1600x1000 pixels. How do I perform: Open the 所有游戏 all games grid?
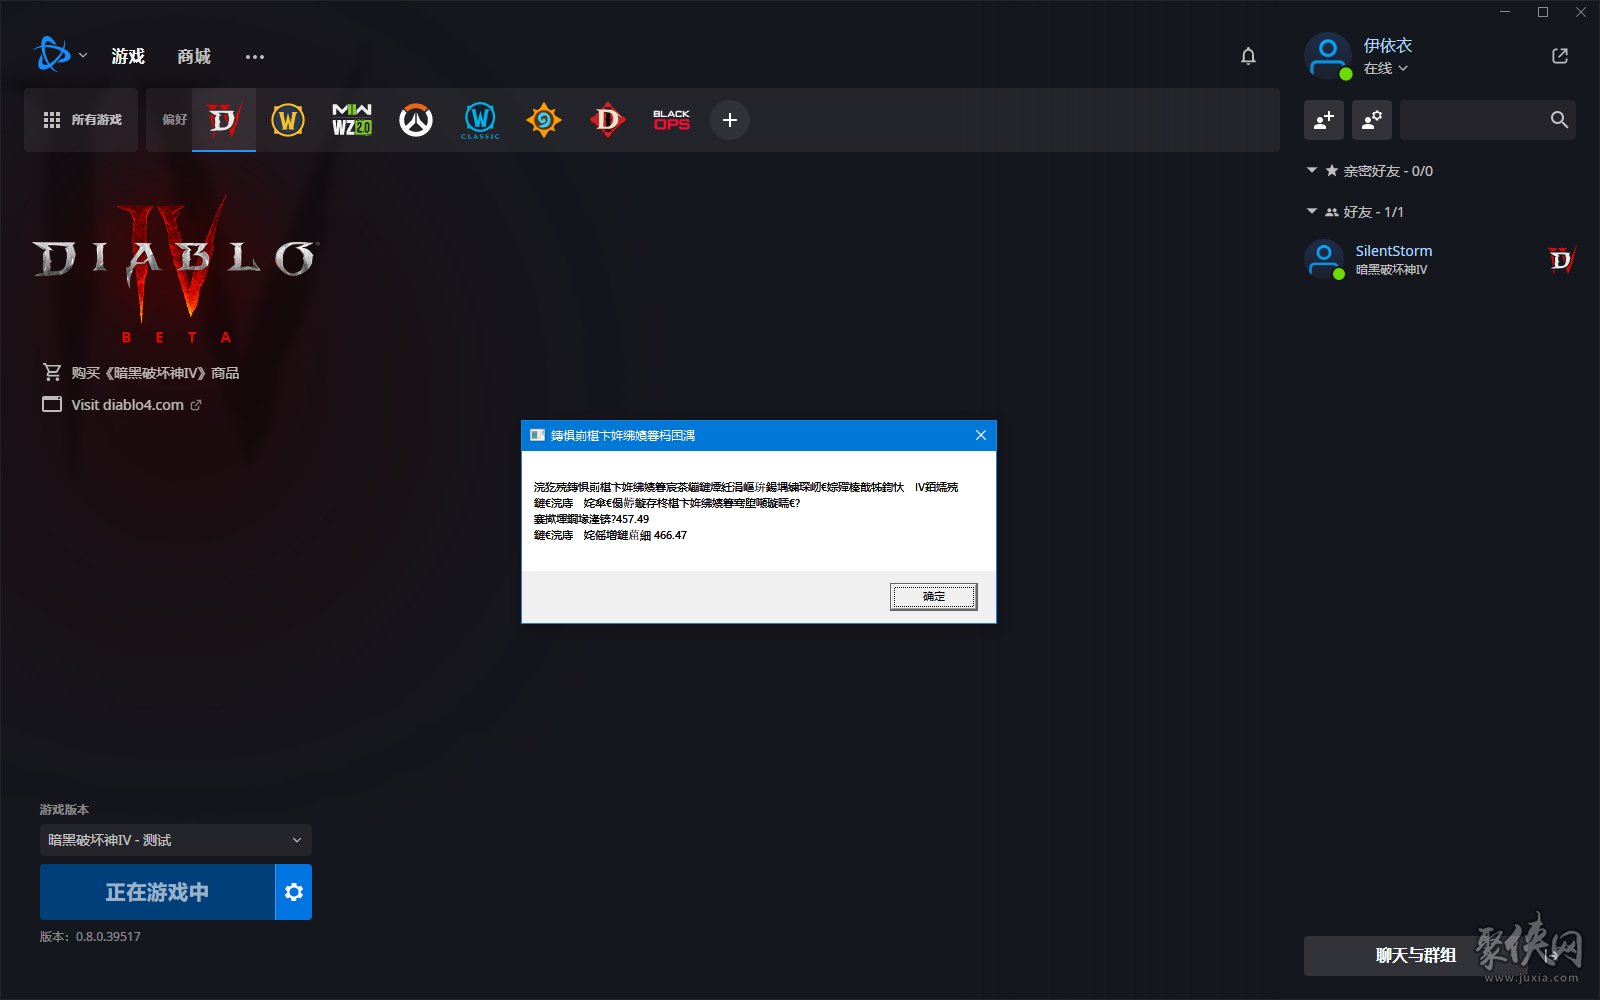point(81,120)
